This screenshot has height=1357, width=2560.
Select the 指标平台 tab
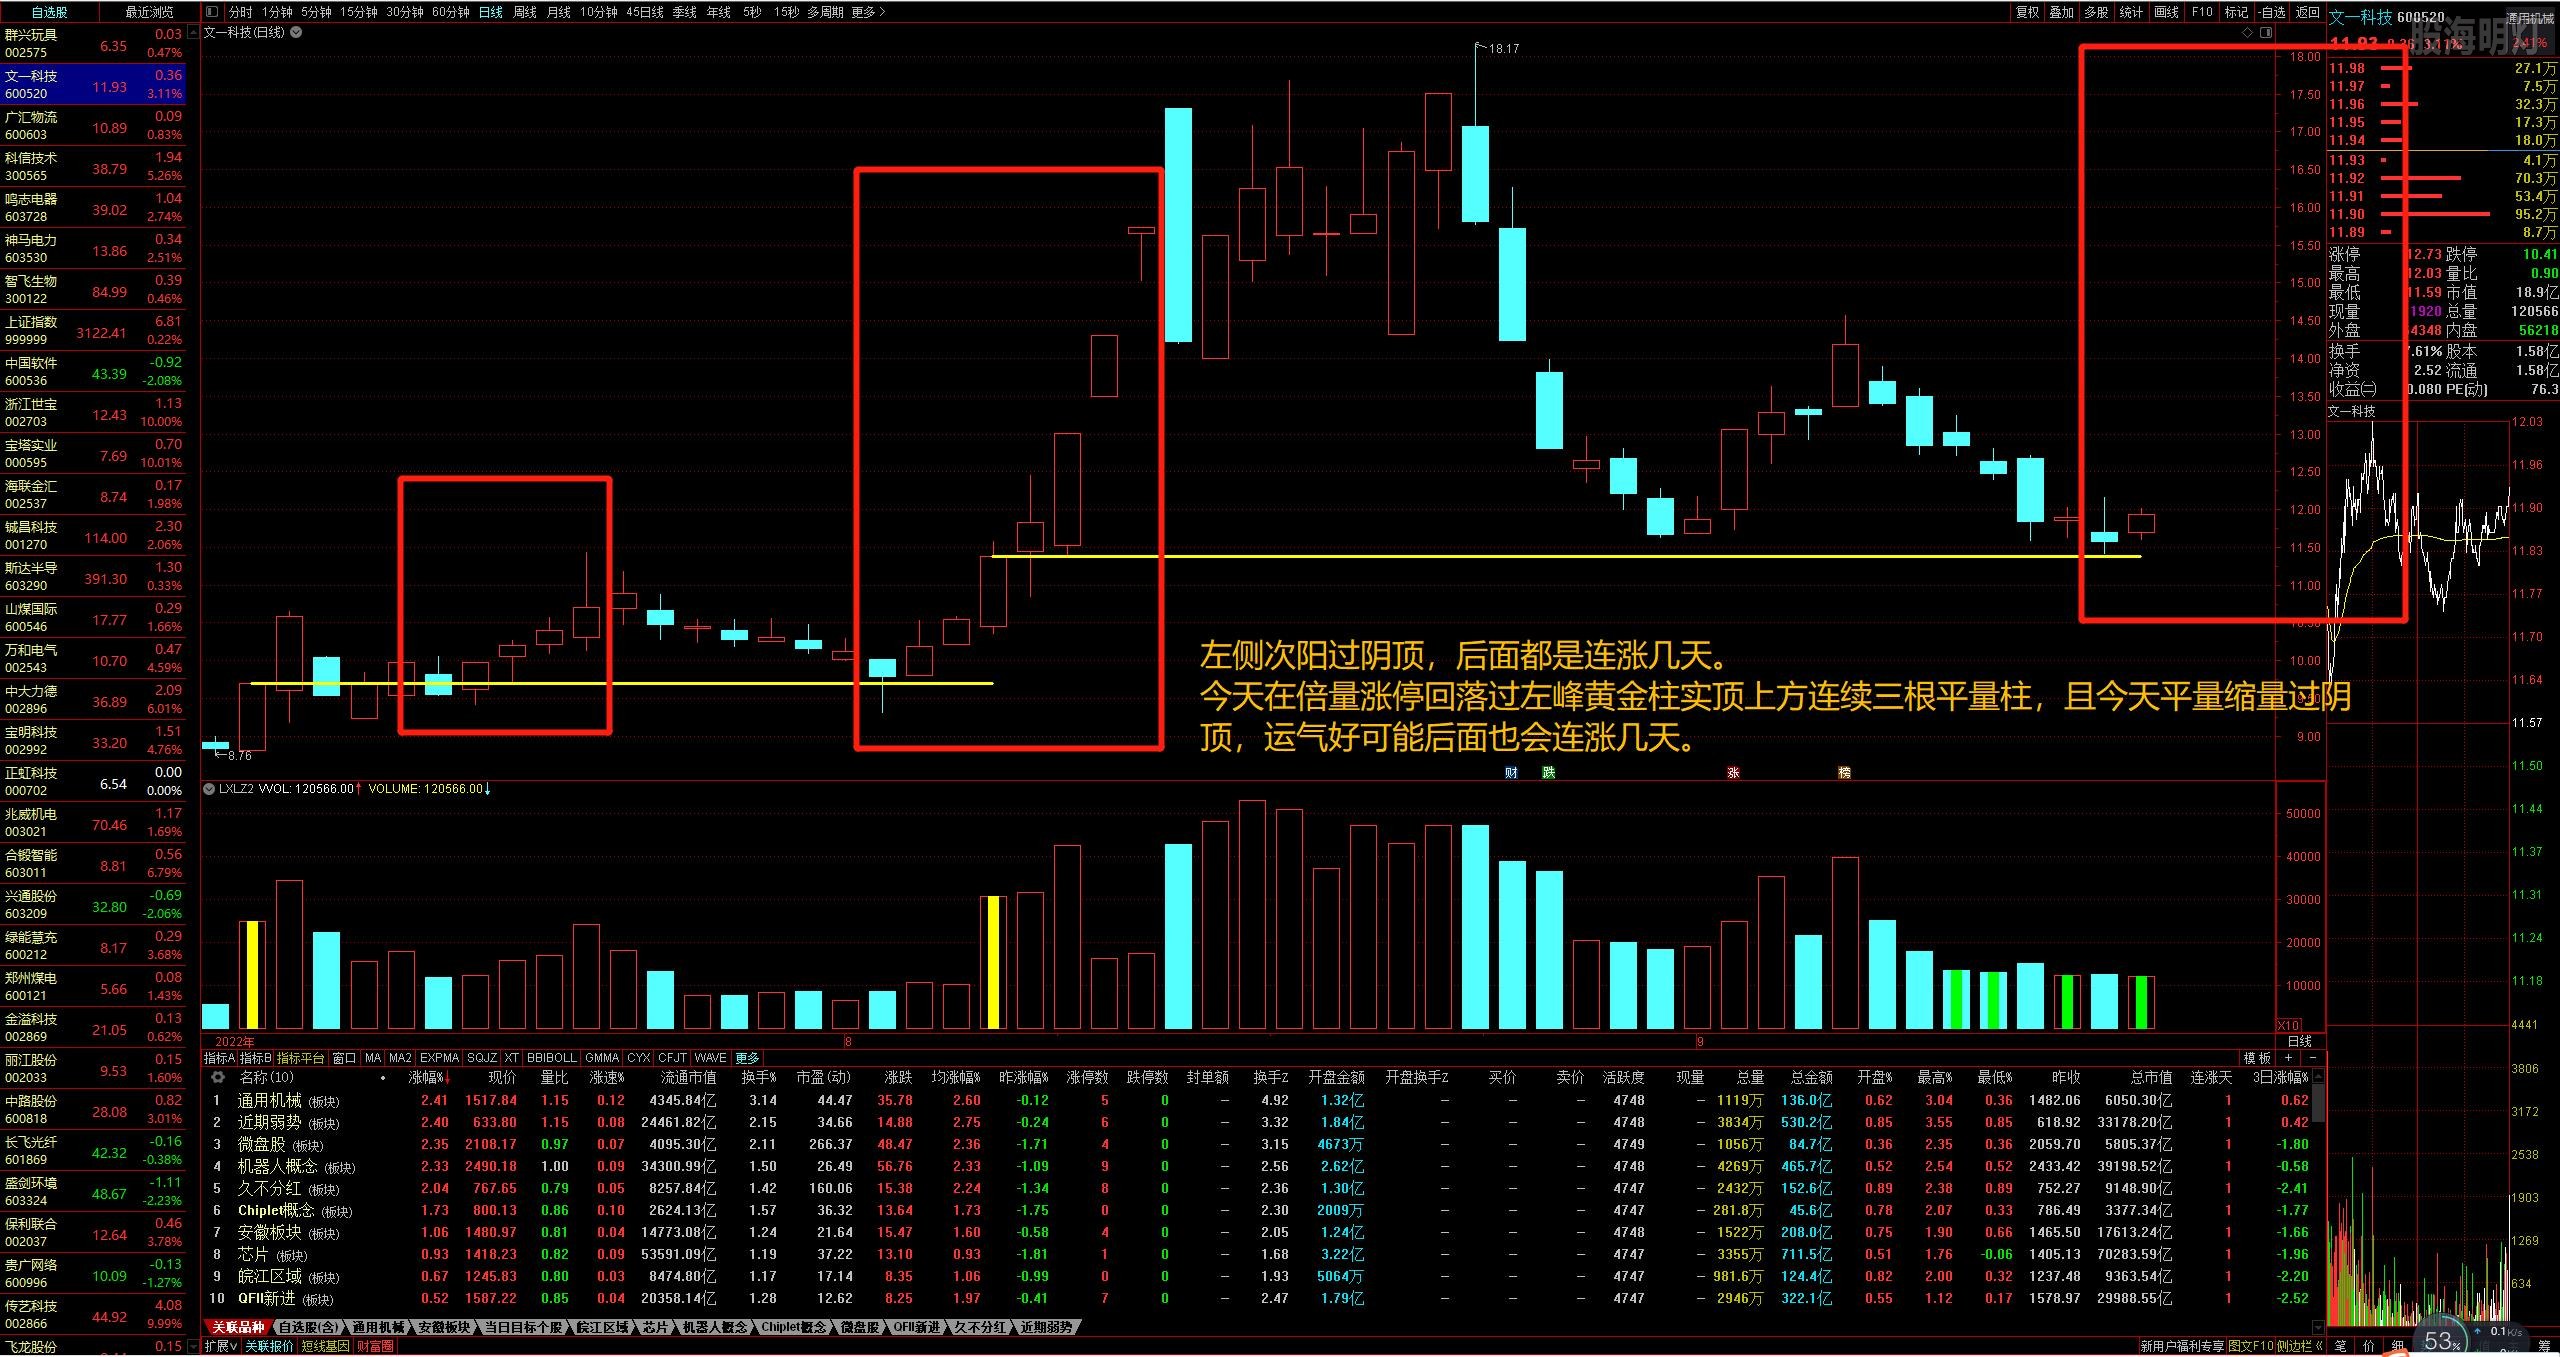pyautogui.click(x=300, y=1057)
